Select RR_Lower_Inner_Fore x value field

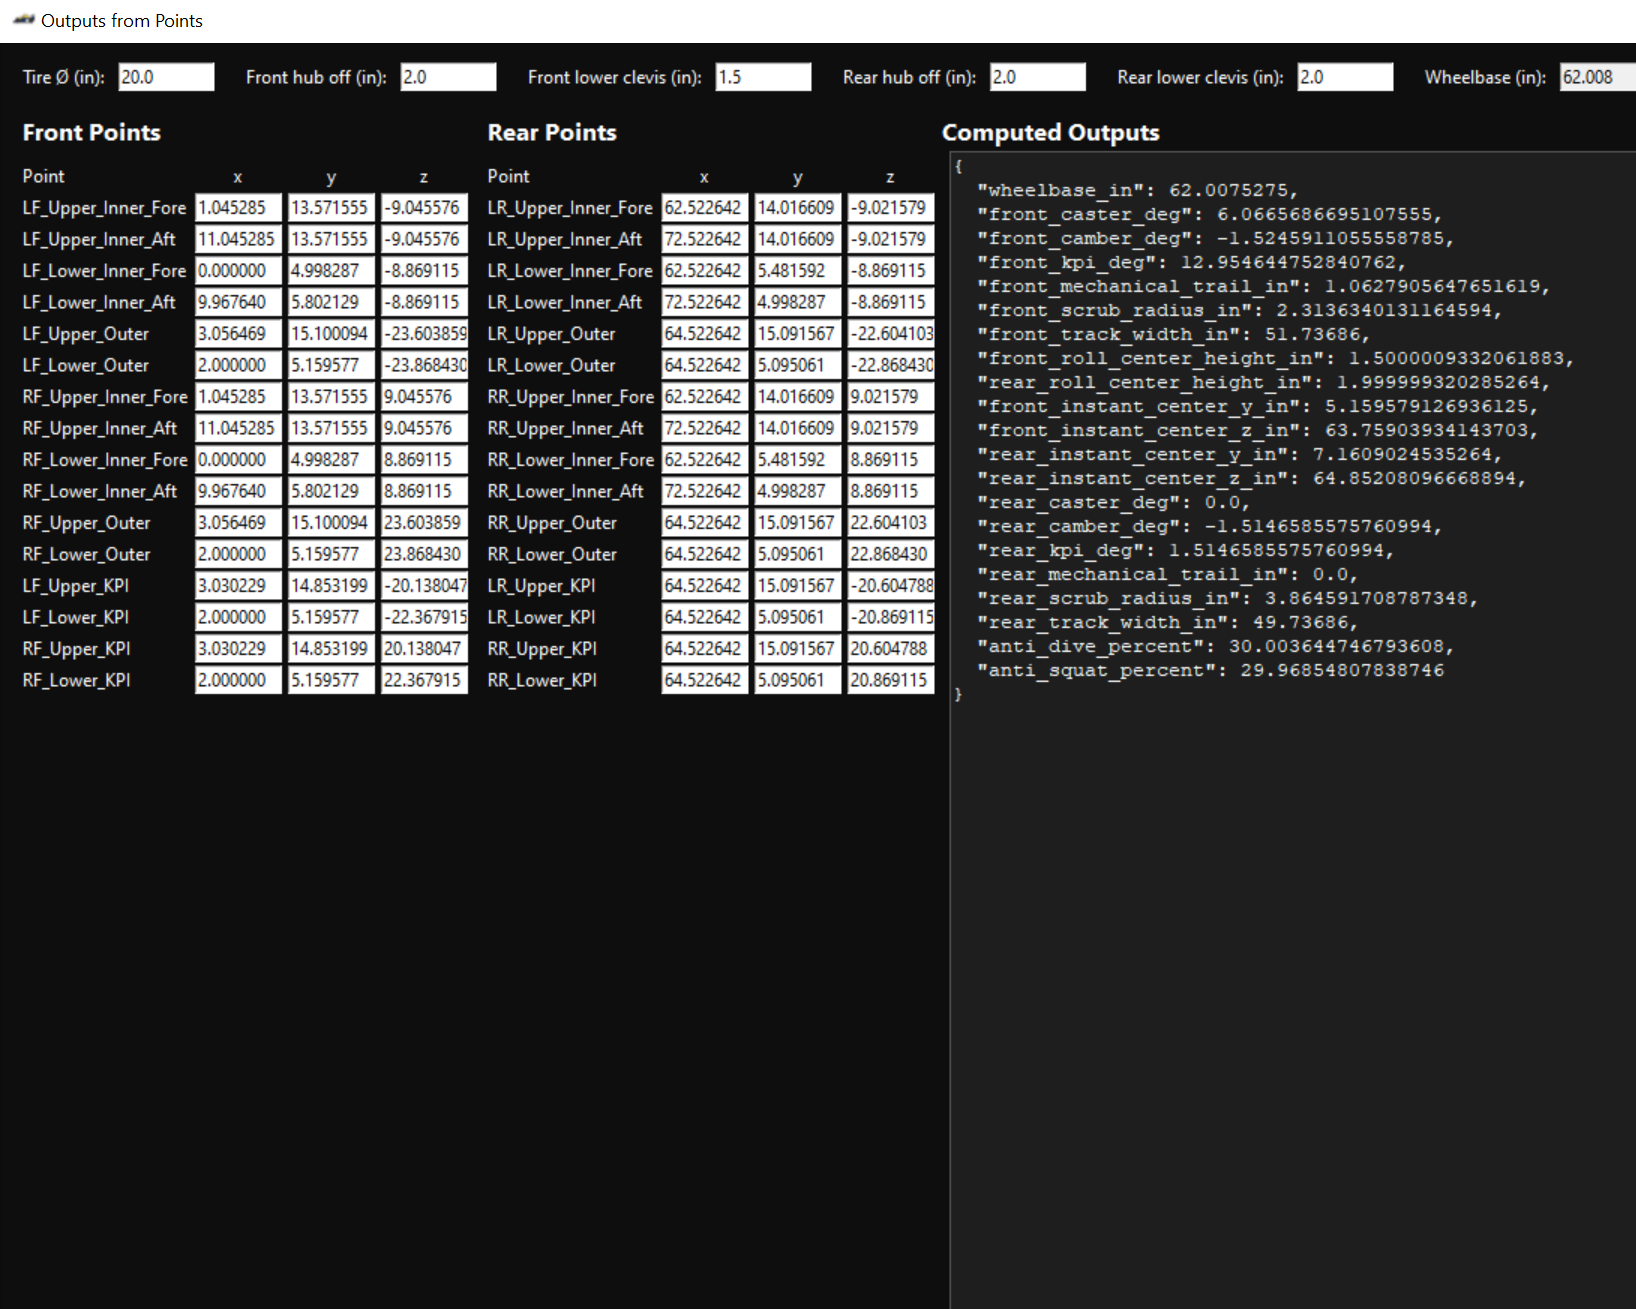point(704,460)
